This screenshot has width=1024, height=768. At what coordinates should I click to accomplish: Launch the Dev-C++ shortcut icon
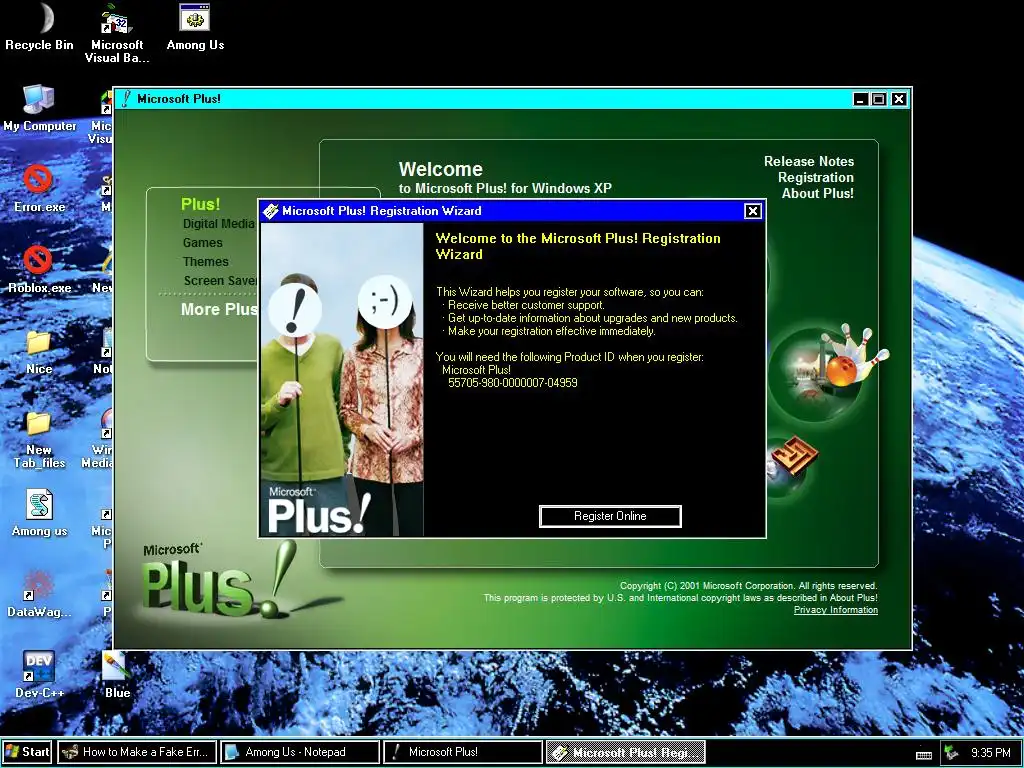tap(39, 675)
